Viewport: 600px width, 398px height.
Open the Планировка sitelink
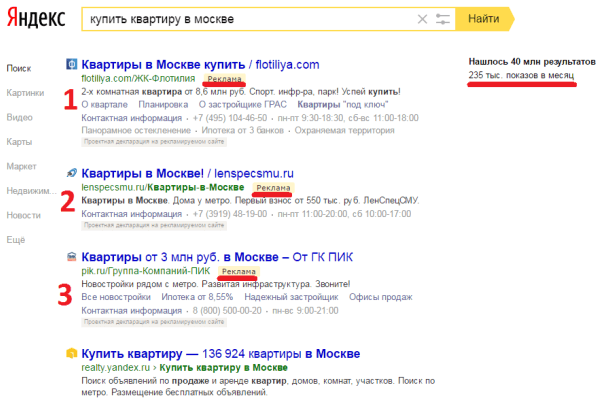point(163,104)
